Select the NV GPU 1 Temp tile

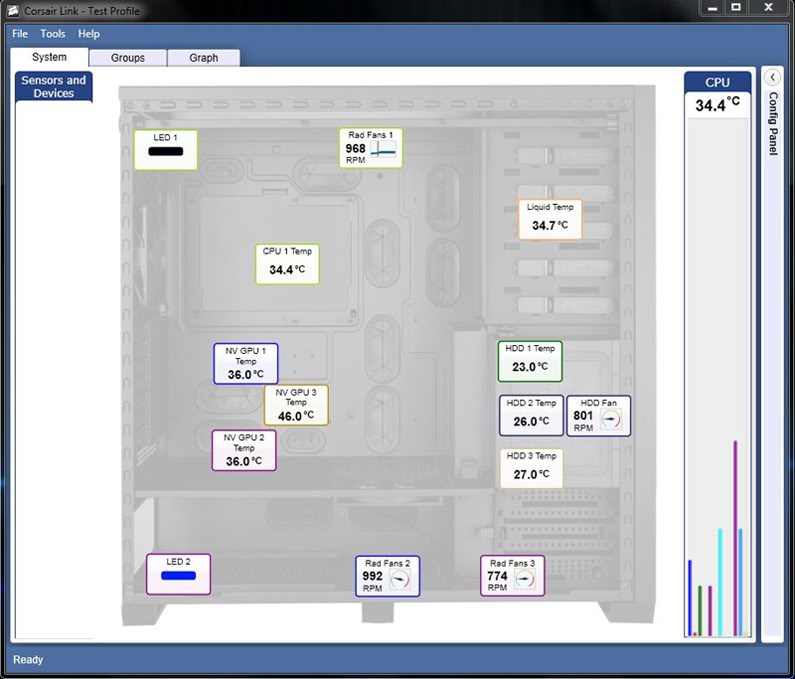(246, 364)
